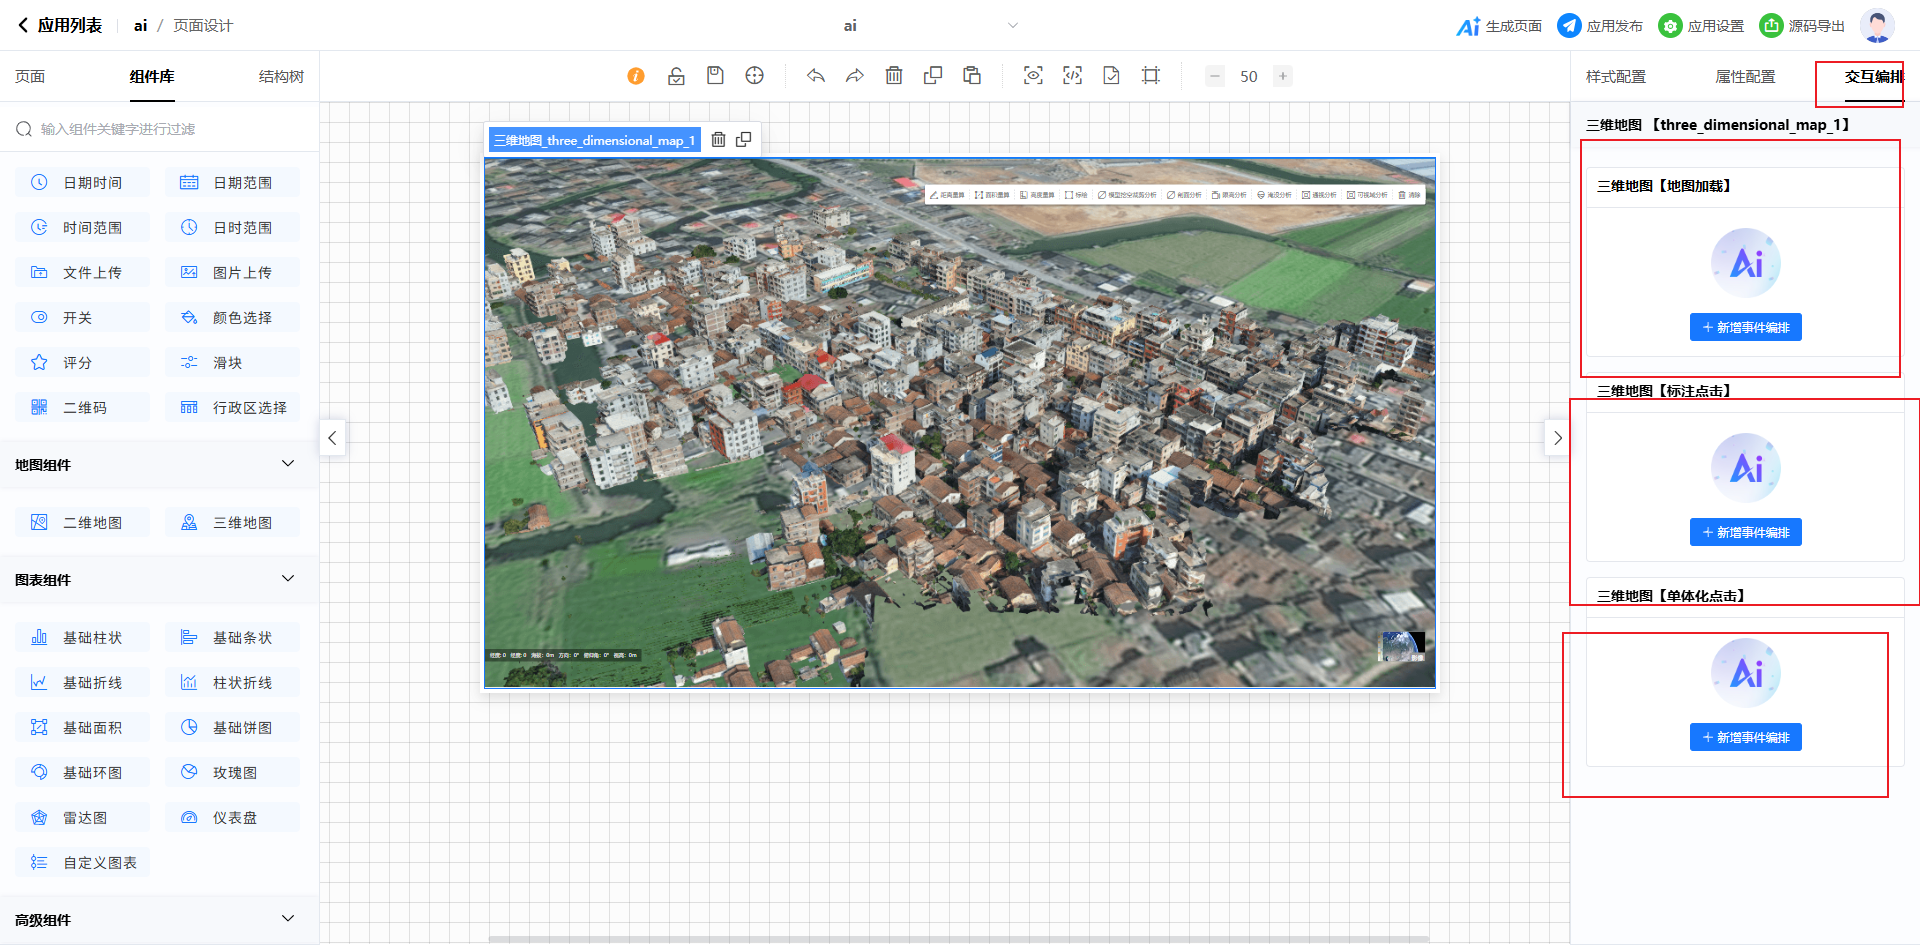Click the redo arrow in toolbar

[x=854, y=76]
